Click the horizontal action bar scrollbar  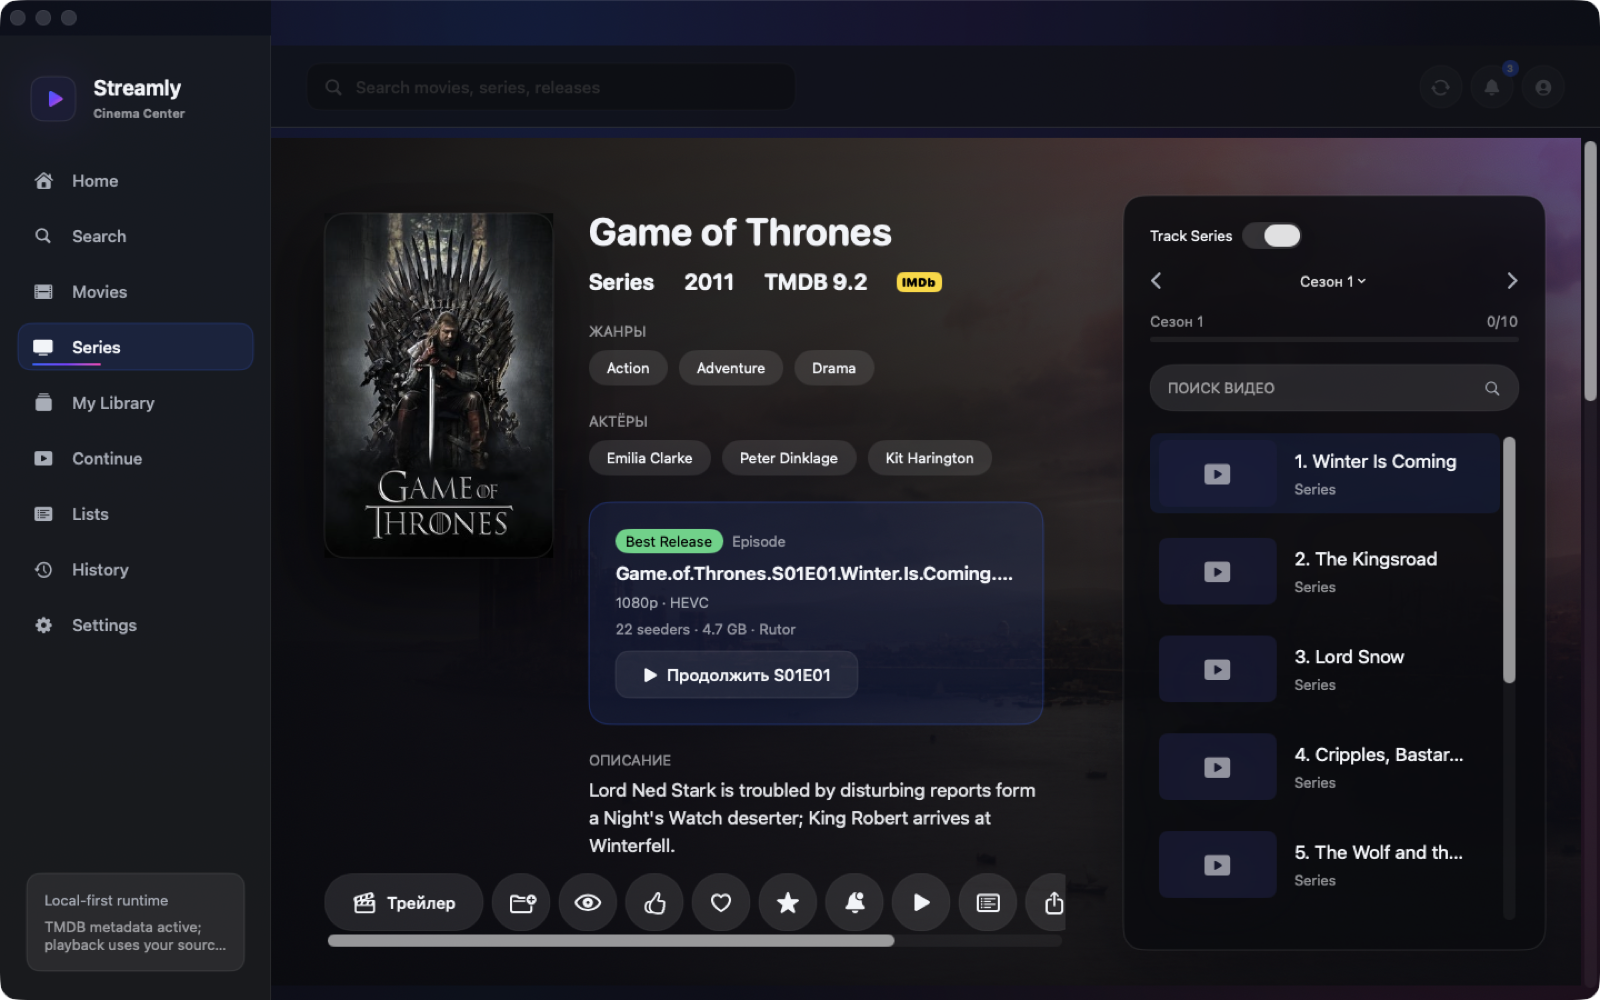tap(611, 940)
